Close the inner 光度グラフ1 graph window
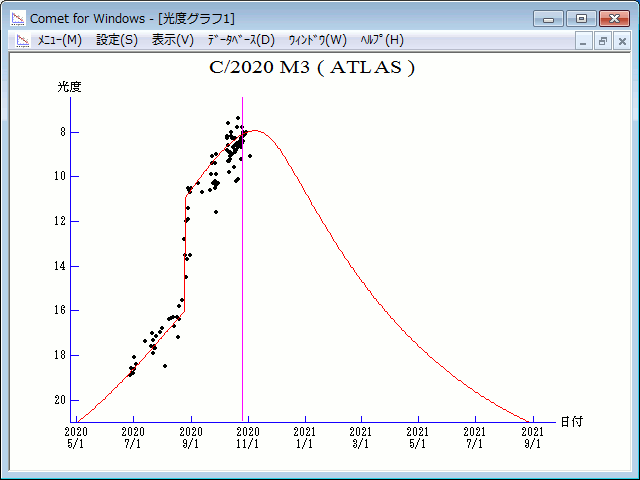 pyautogui.click(x=621, y=41)
